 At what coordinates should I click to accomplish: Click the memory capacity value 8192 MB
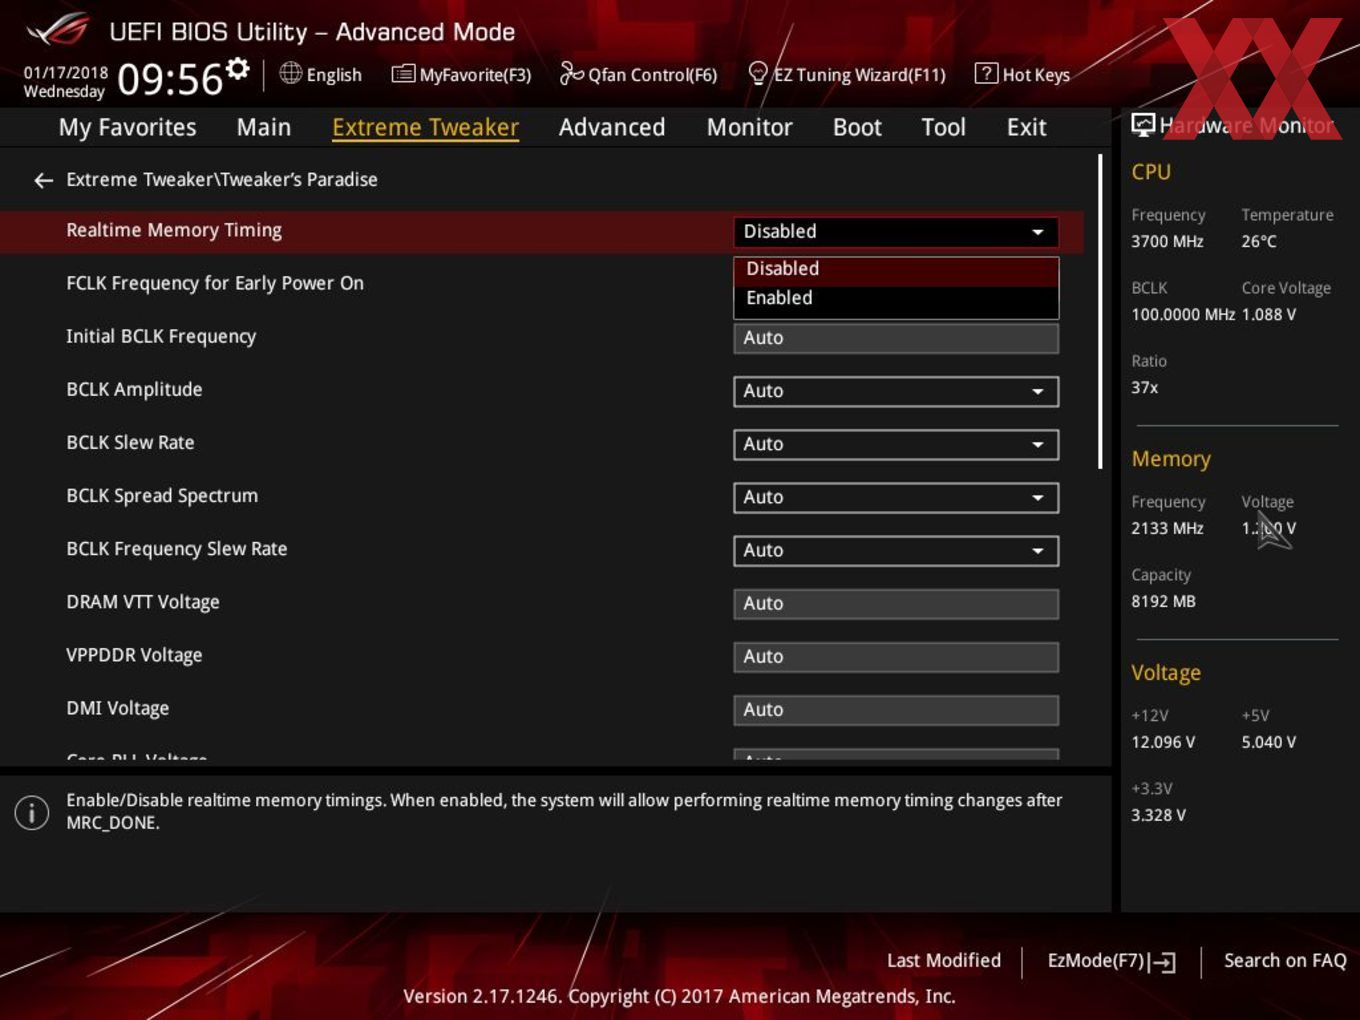1163,601
